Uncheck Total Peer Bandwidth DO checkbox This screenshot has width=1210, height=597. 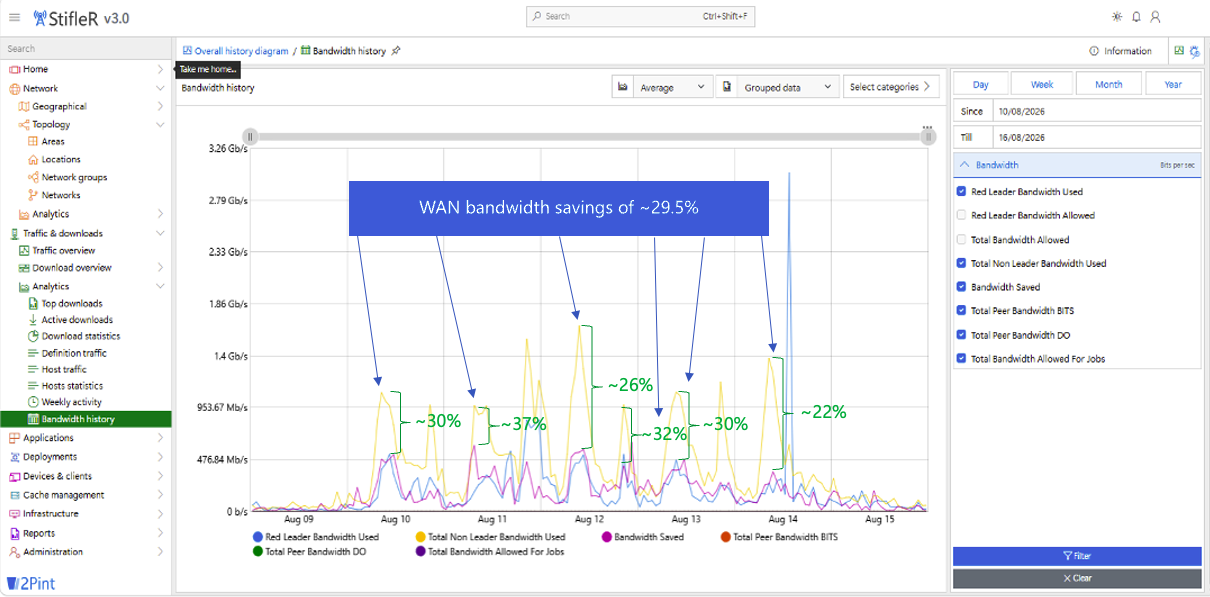click(x=961, y=335)
